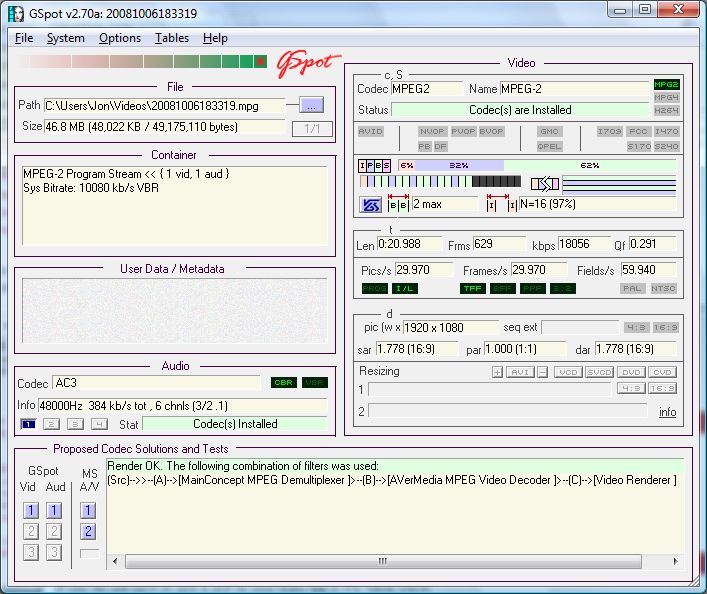The height and width of the screenshot is (594, 707).
Task: Click the PVOP indicator
Action: click(463, 132)
